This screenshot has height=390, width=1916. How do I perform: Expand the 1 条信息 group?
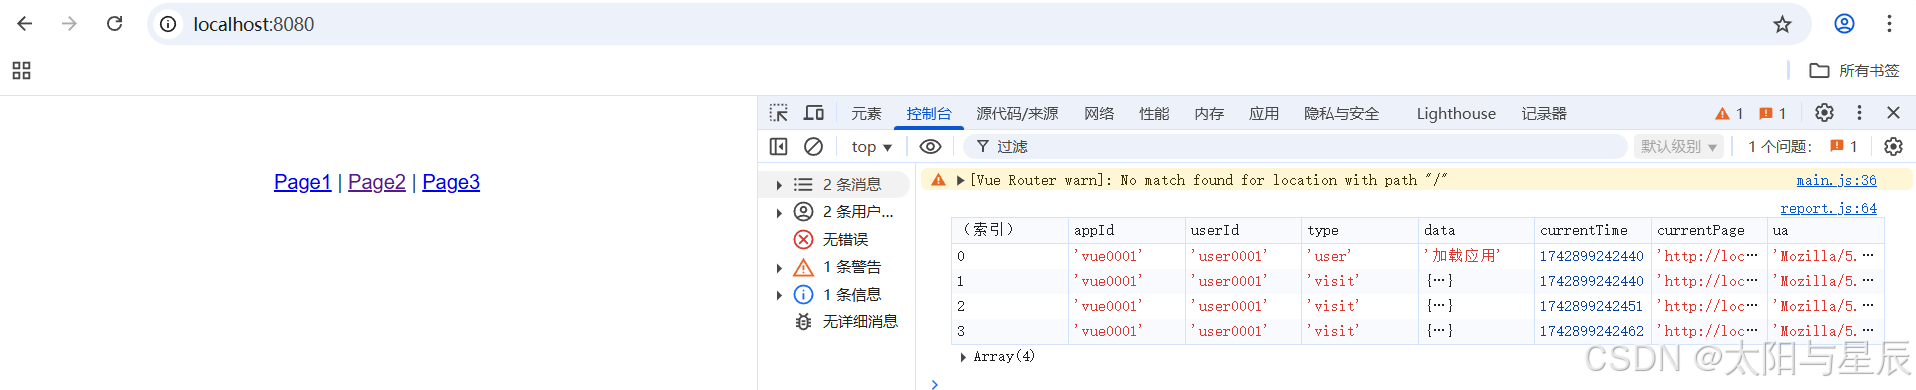click(779, 295)
